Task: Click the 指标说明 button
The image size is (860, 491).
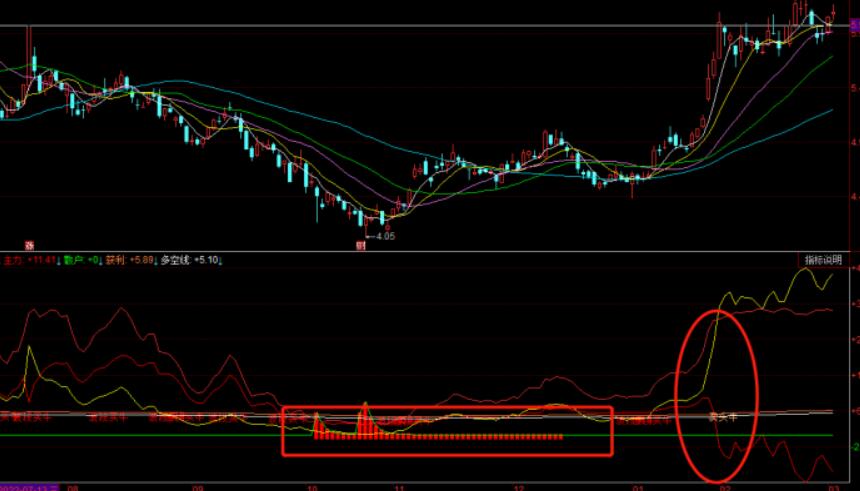Action: point(823,260)
